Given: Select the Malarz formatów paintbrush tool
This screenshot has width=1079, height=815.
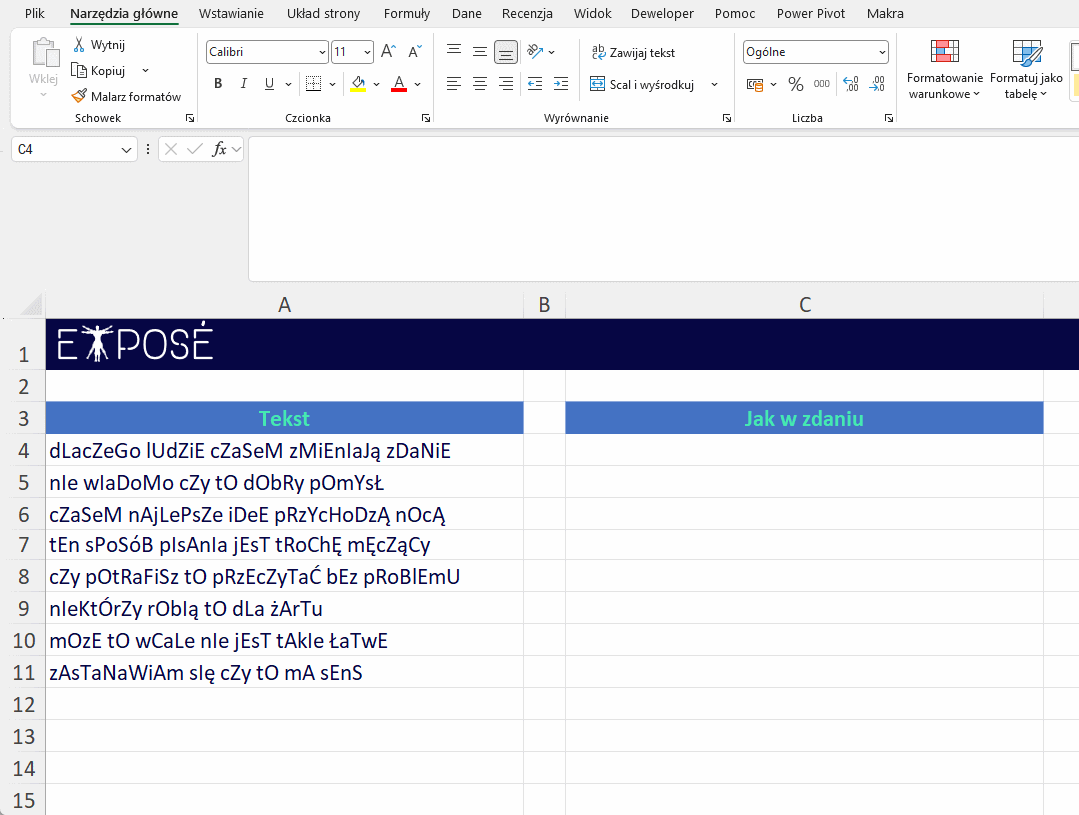Looking at the screenshot, I should 80,97.
